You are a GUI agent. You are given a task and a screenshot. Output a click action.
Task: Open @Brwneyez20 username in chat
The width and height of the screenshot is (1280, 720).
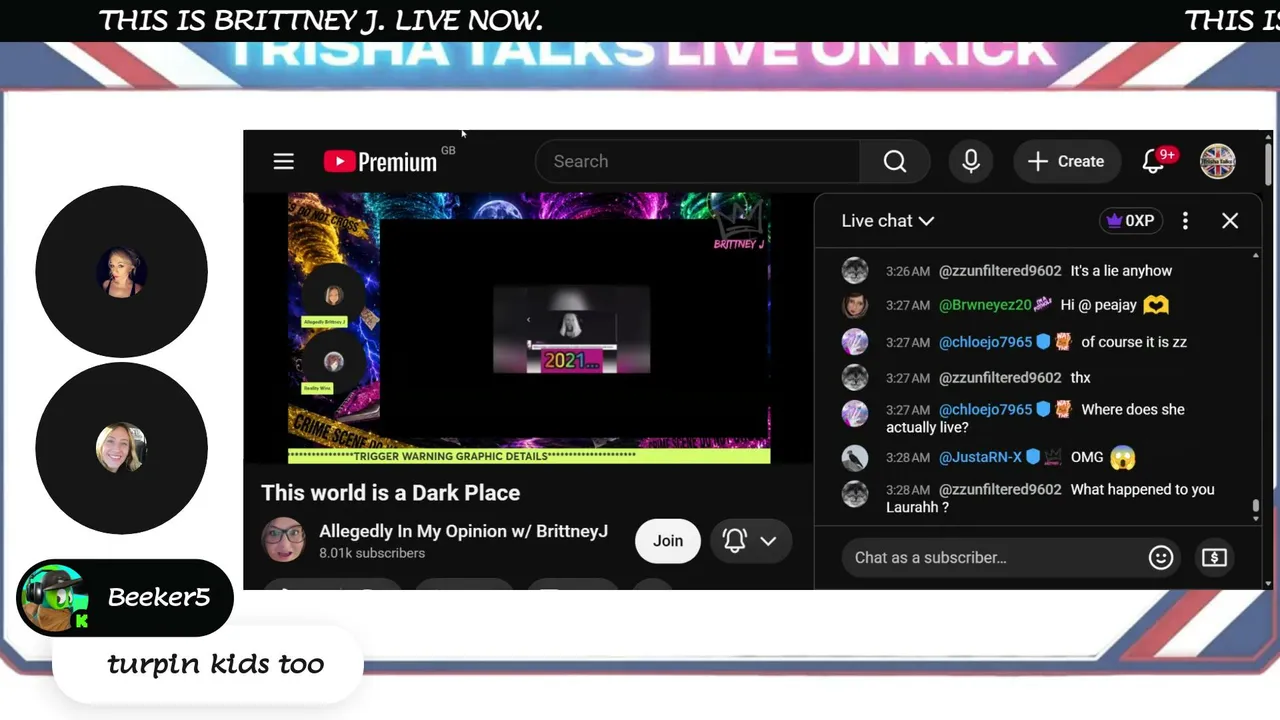[x=985, y=305]
